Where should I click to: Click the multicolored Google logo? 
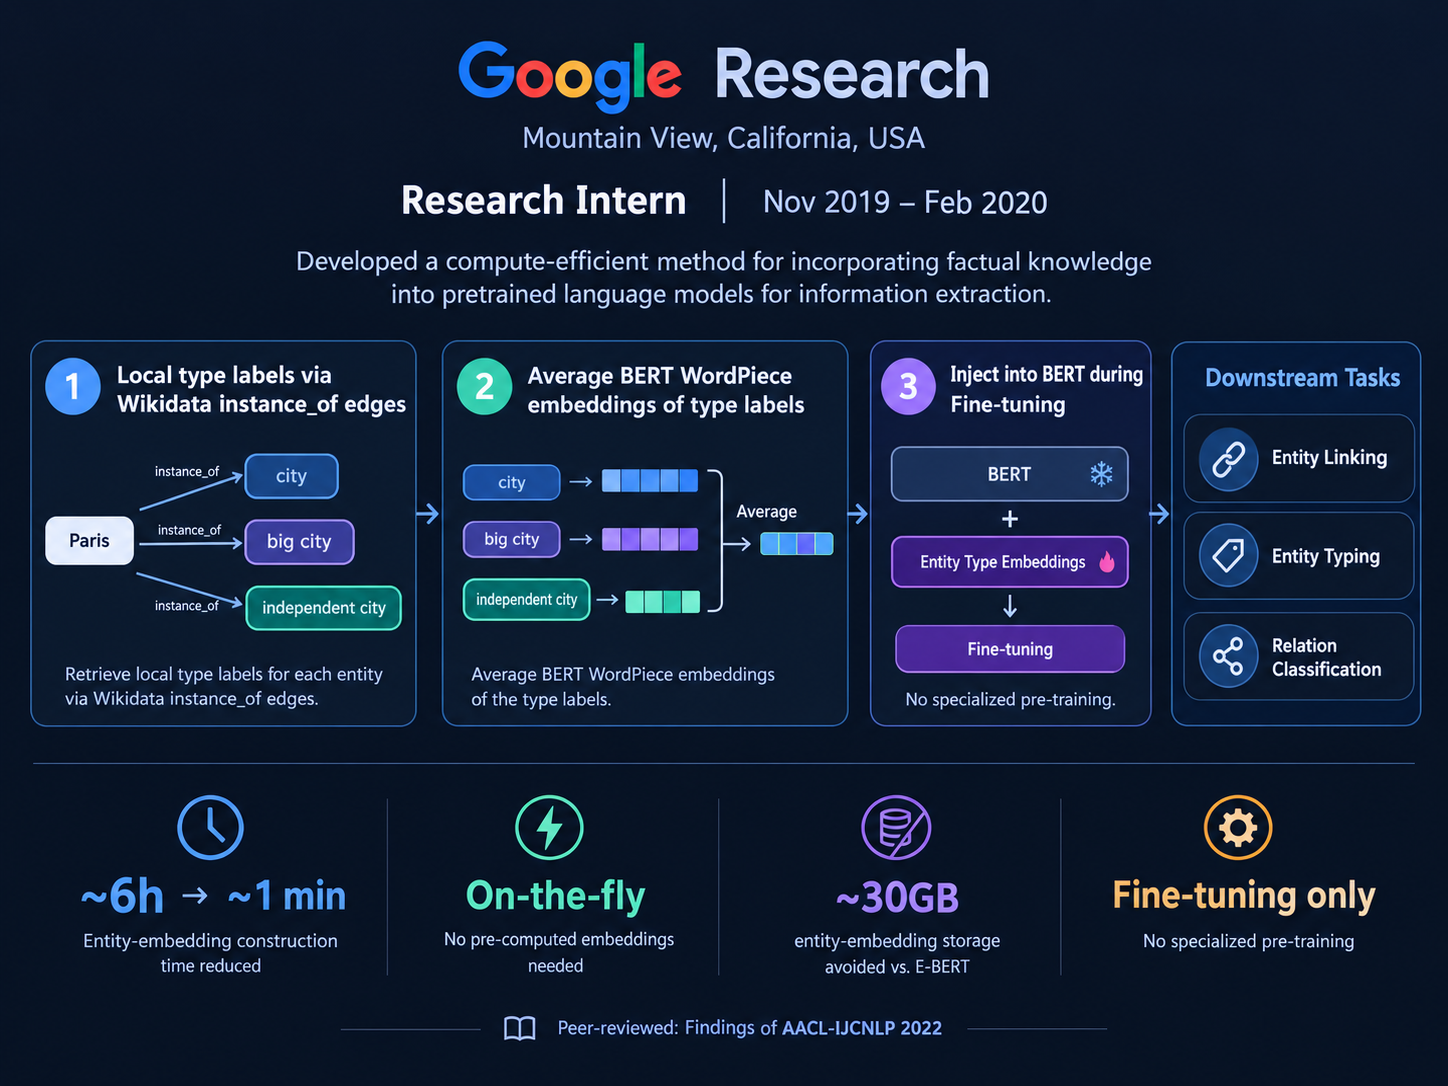[x=570, y=75]
